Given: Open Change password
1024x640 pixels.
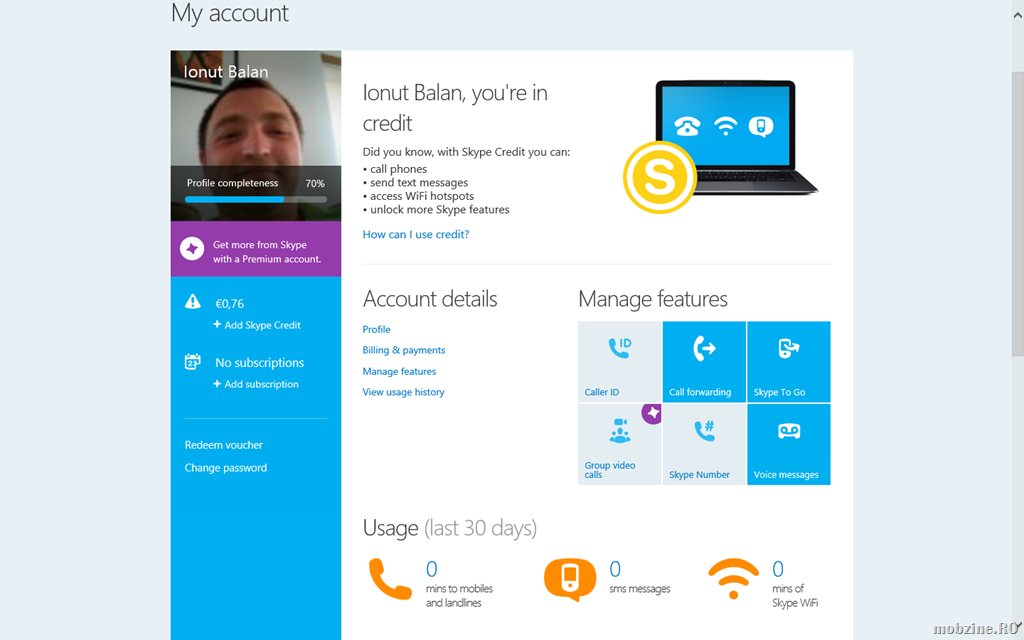Looking at the screenshot, I should 225,468.
